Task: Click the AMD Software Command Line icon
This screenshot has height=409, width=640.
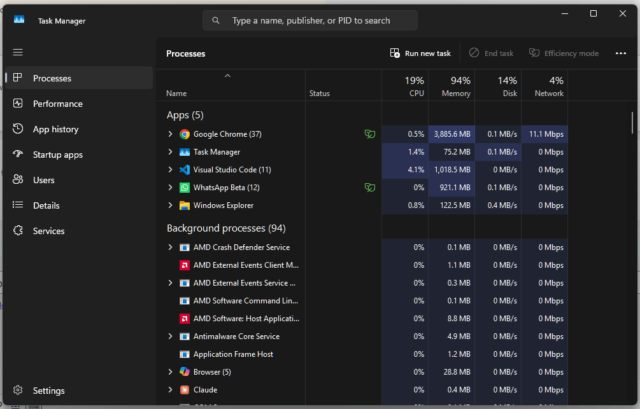Action: (x=184, y=301)
